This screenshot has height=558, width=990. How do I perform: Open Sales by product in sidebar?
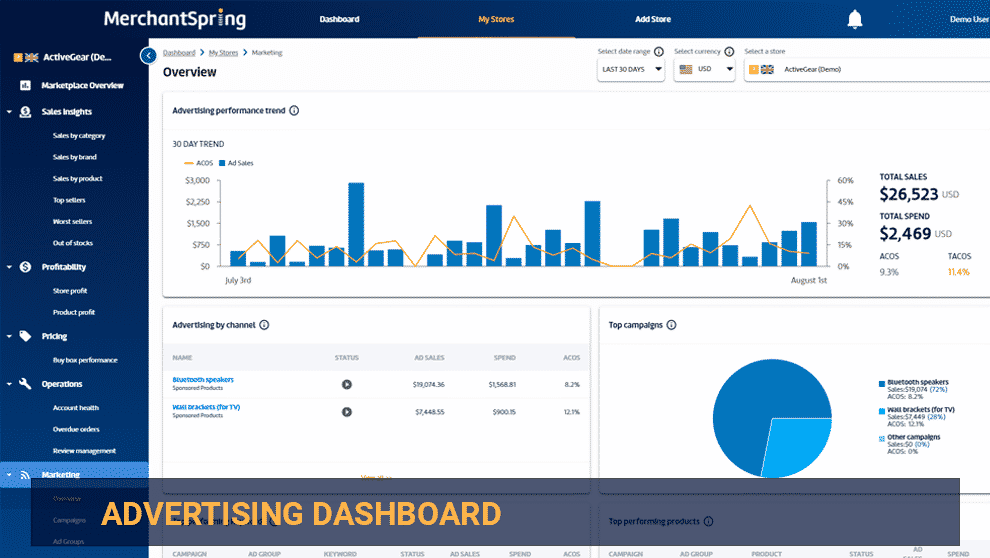click(x=77, y=179)
